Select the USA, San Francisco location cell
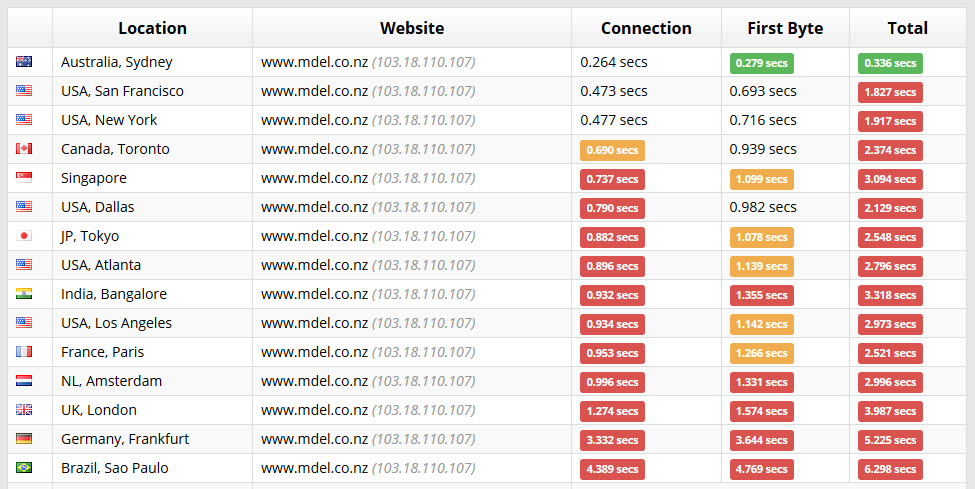 point(152,91)
